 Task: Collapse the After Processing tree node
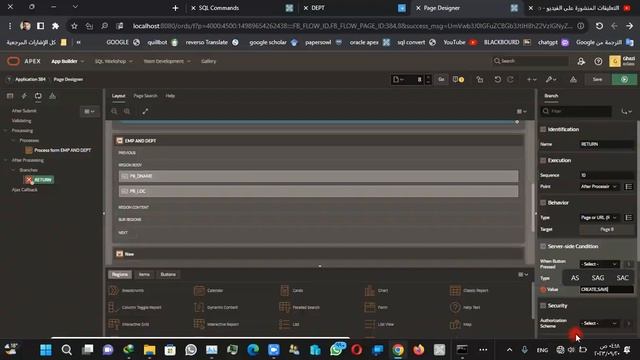tap(5, 160)
